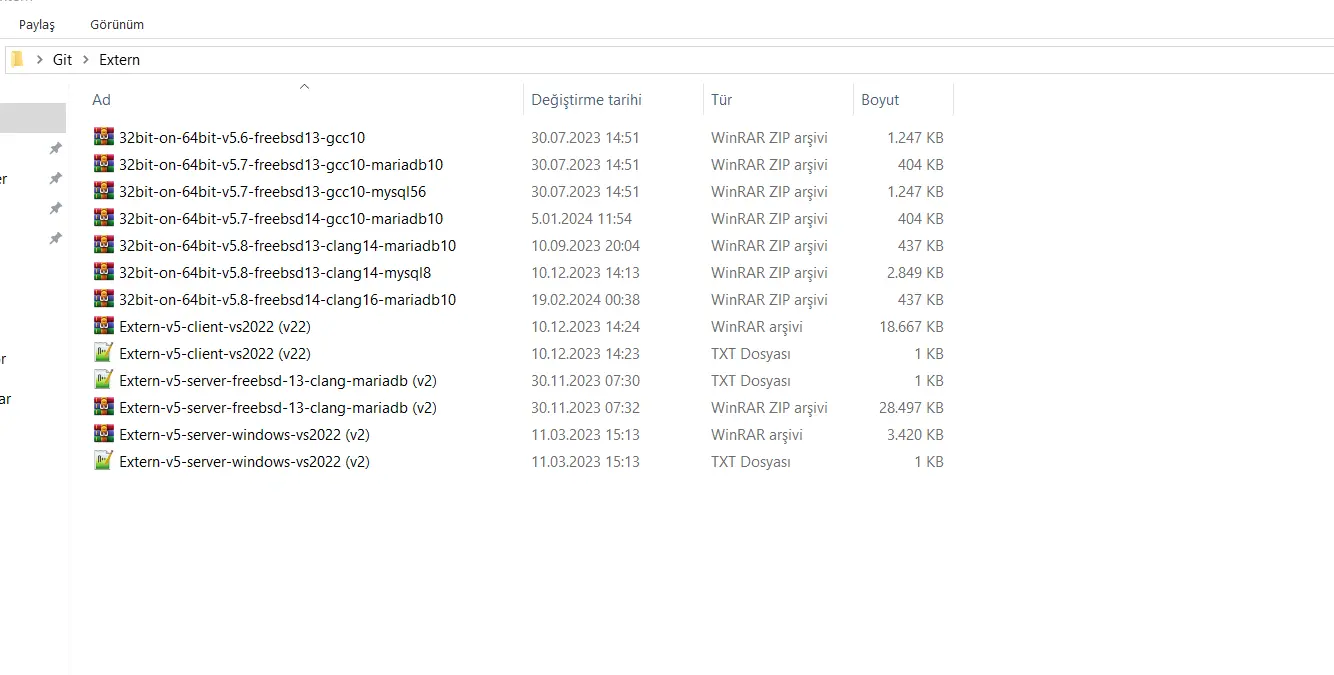Sort by the Değiştirme tarihi column header
1334x675 pixels.
[x=586, y=100]
